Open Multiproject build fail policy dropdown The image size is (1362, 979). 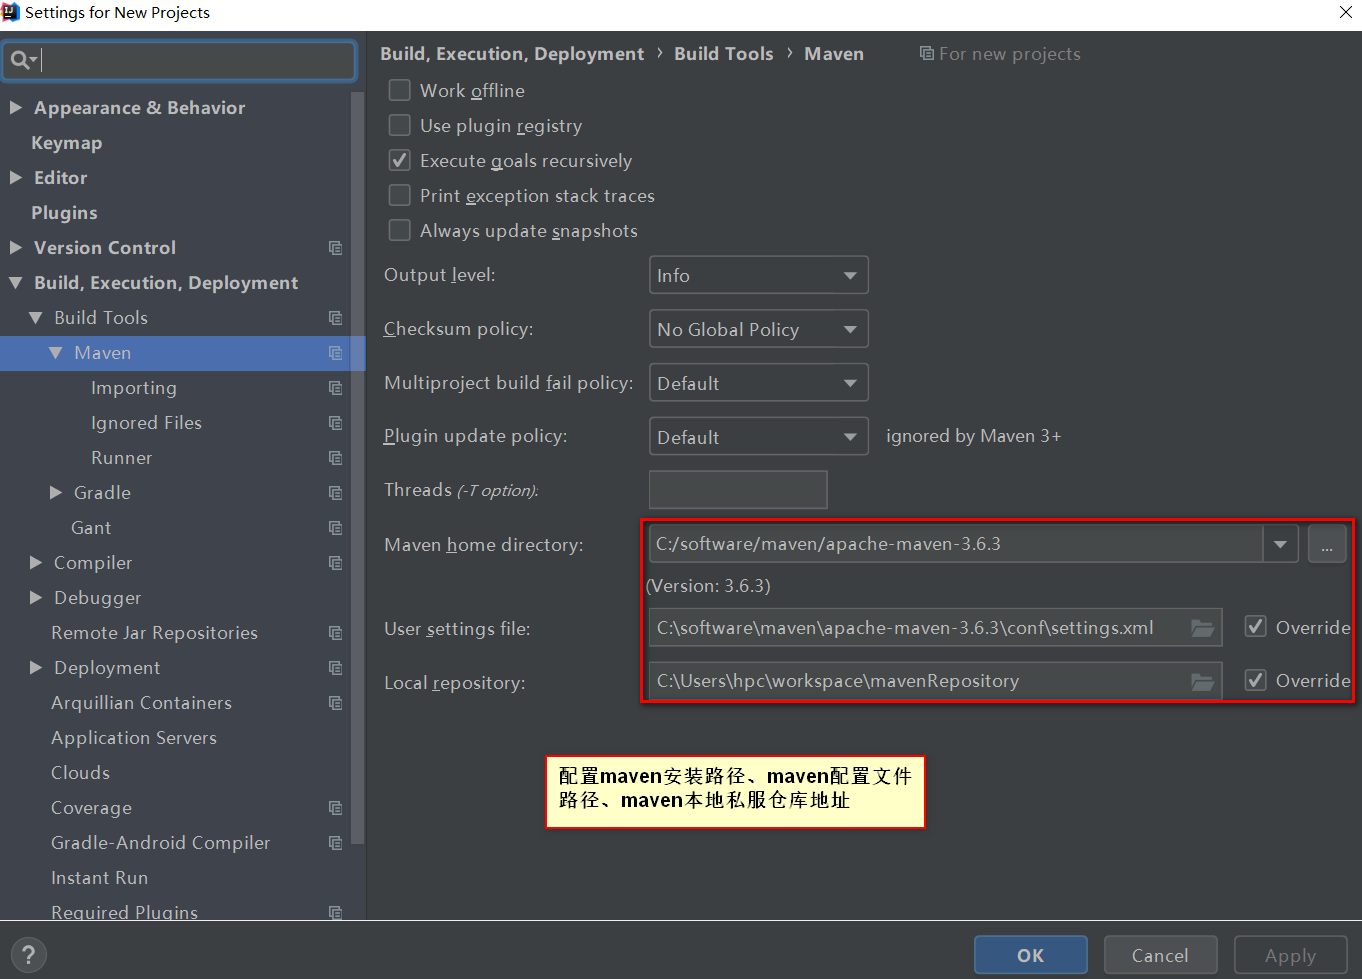(x=758, y=383)
